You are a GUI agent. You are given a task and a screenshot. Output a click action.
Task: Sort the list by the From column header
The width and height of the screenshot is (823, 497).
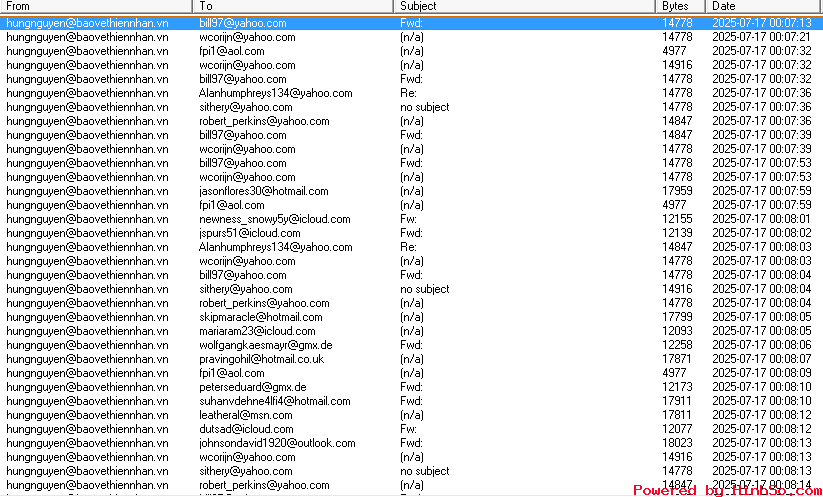[x=97, y=6]
